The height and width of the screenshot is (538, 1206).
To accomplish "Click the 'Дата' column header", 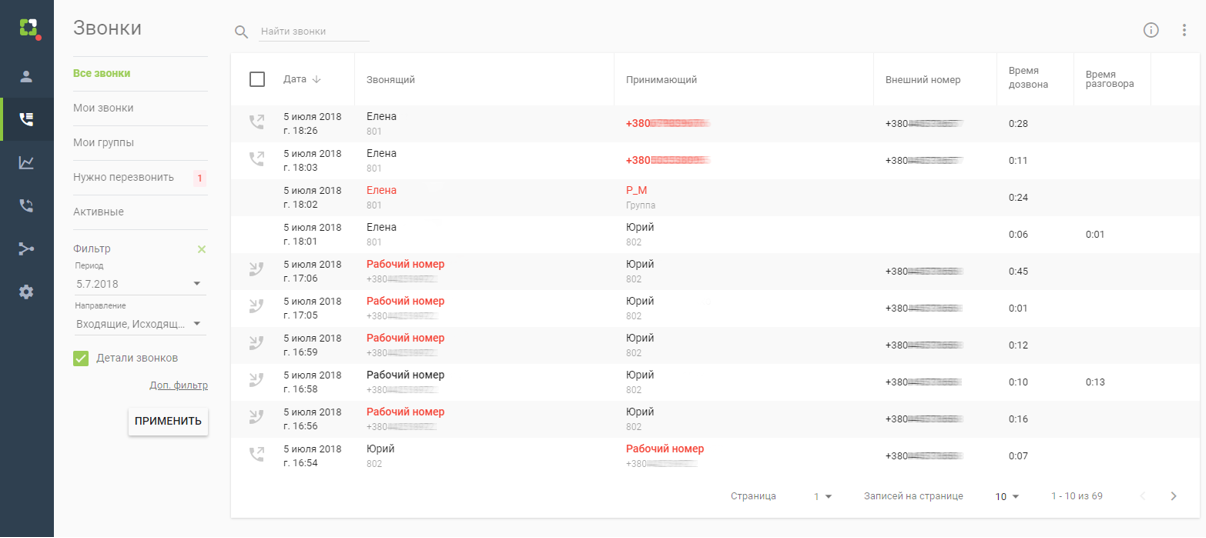I will click(x=295, y=79).
